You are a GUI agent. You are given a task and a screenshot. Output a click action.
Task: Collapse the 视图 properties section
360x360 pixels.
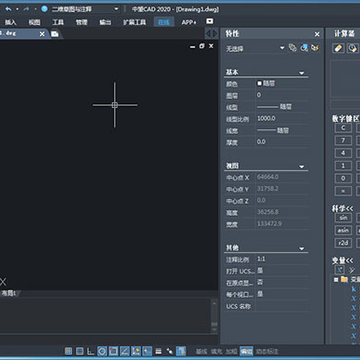tap(302, 167)
